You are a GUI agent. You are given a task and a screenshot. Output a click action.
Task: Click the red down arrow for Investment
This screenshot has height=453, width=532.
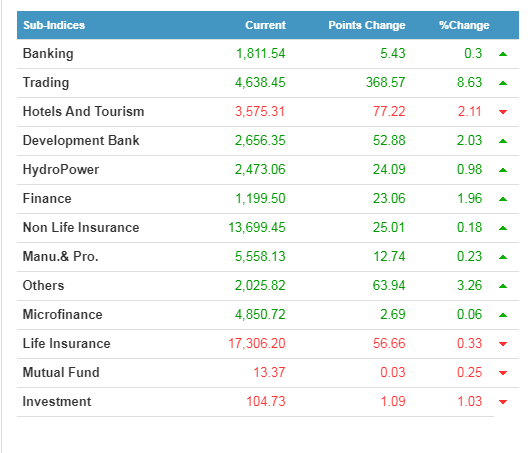(503, 402)
